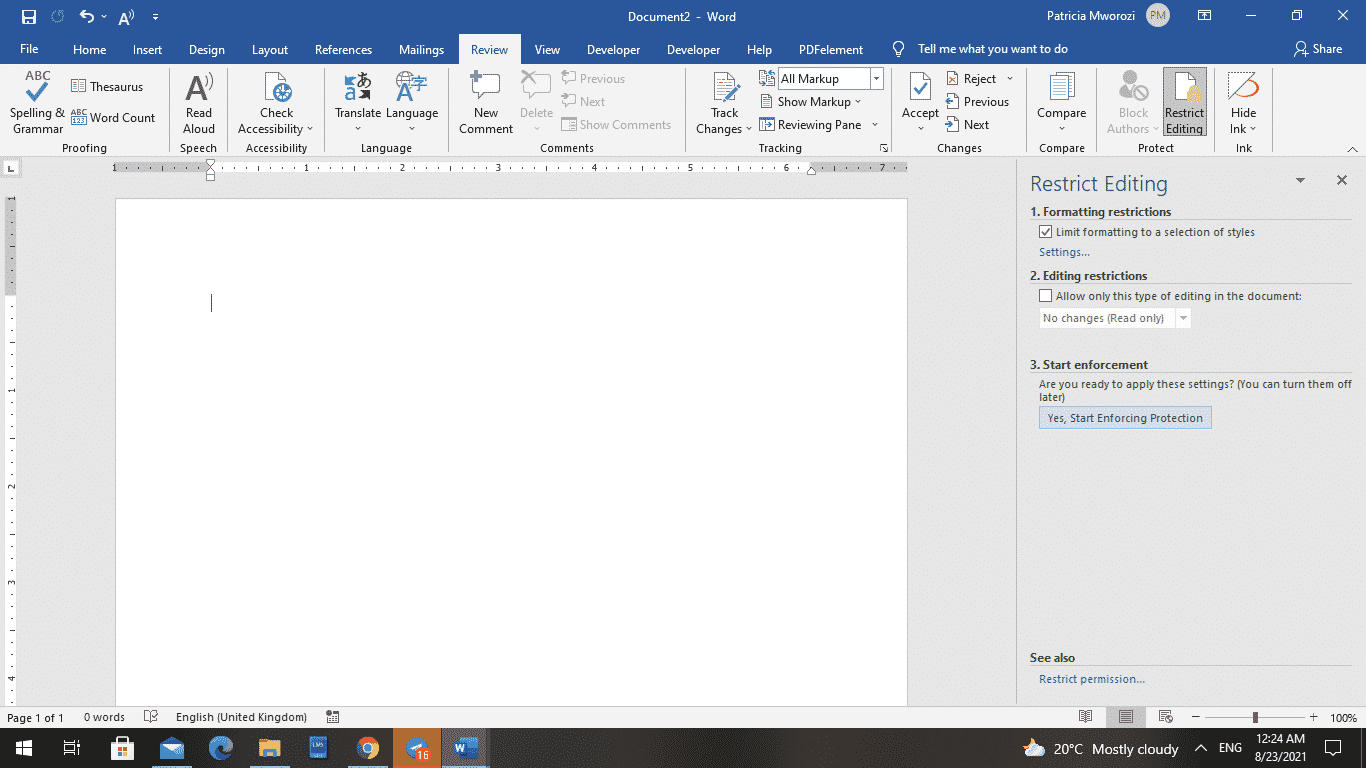Insert a New Comment
The width and height of the screenshot is (1366, 768).
coord(485,100)
